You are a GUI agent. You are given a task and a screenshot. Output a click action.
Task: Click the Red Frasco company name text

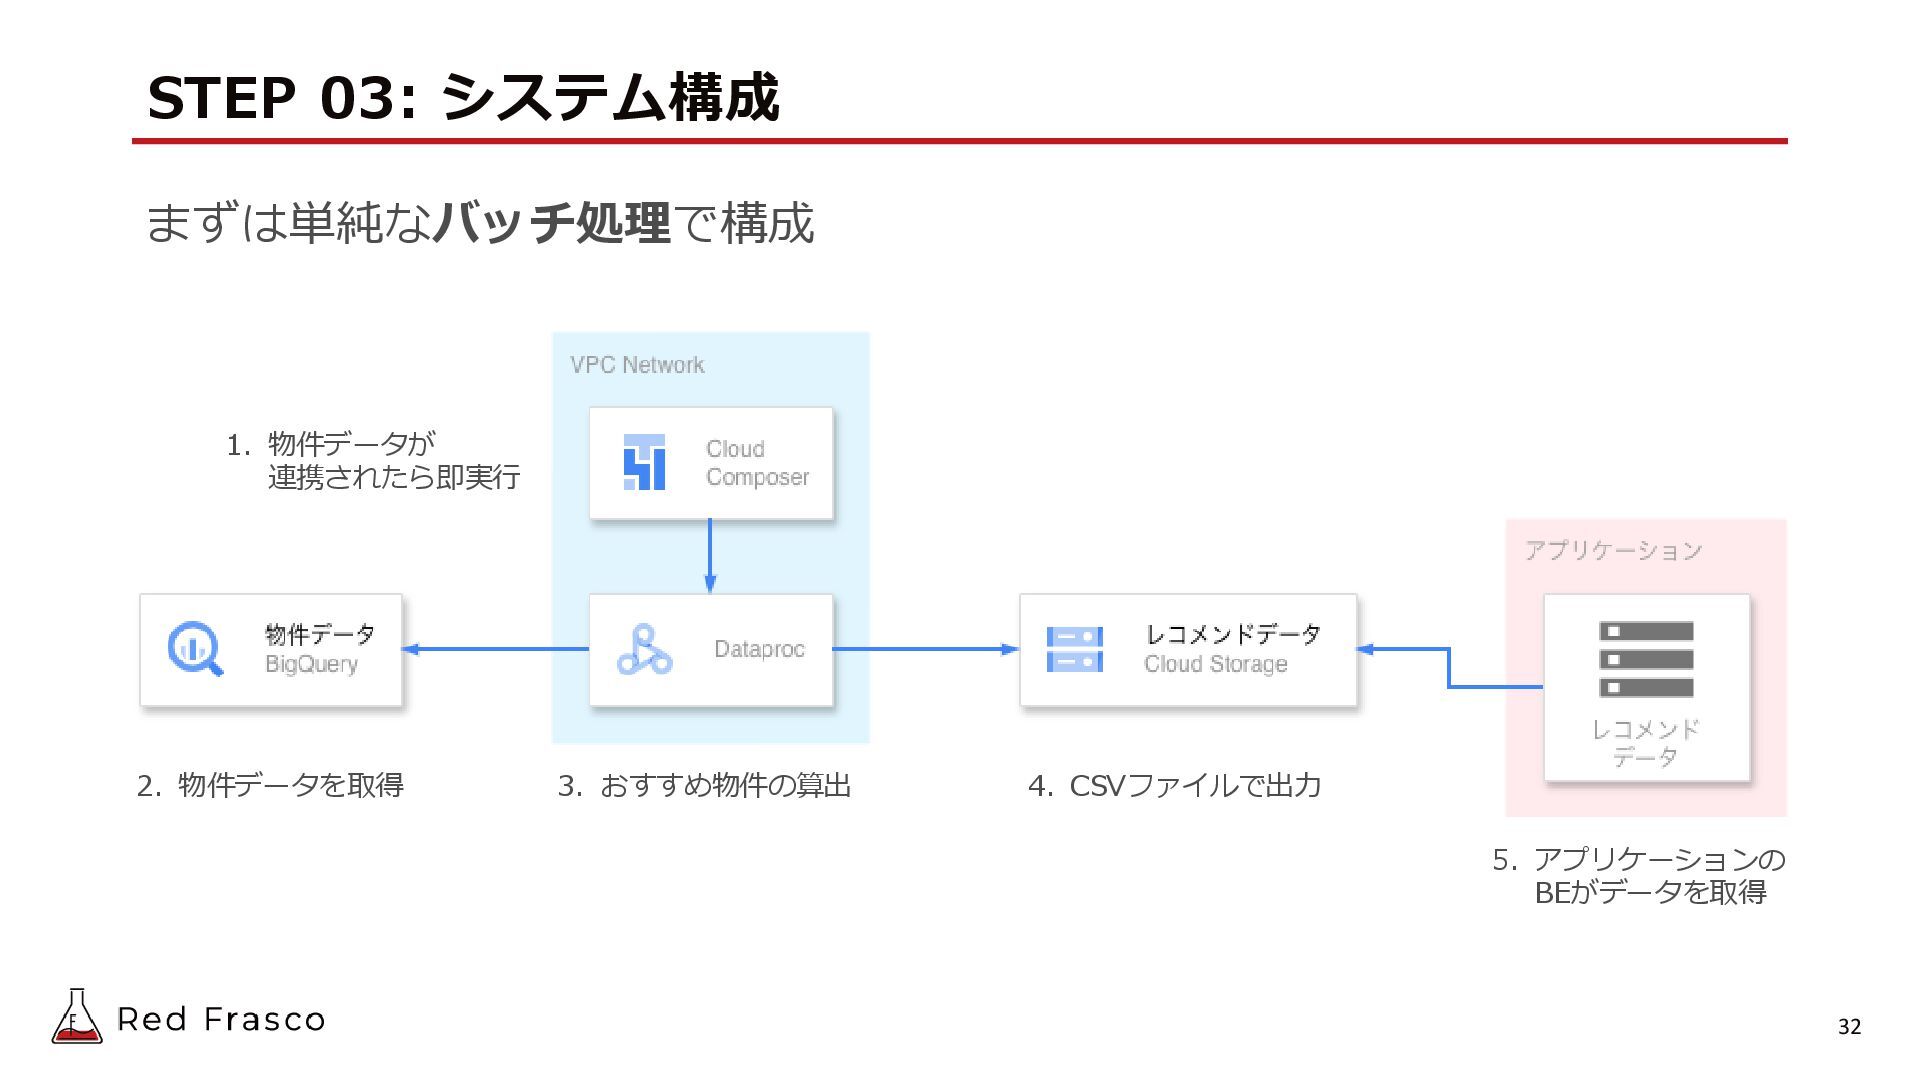click(x=221, y=1019)
